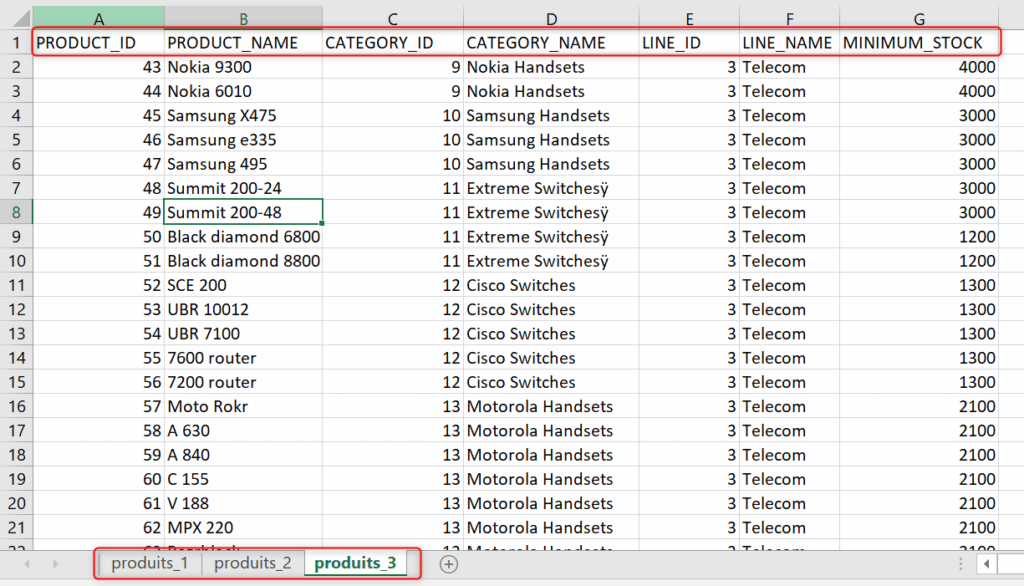Select row 15 header
1024x586 pixels.
pos(16,382)
